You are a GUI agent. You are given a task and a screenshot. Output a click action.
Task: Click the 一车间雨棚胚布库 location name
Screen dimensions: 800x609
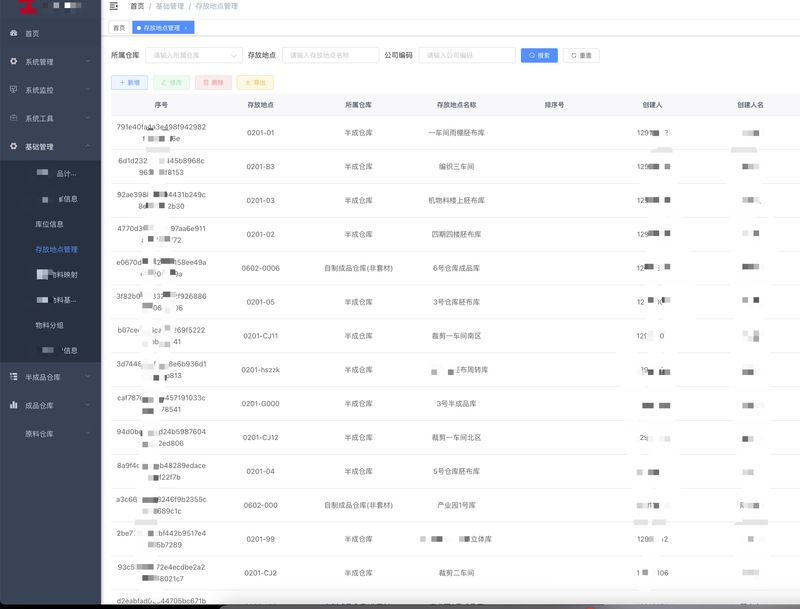click(x=457, y=133)
